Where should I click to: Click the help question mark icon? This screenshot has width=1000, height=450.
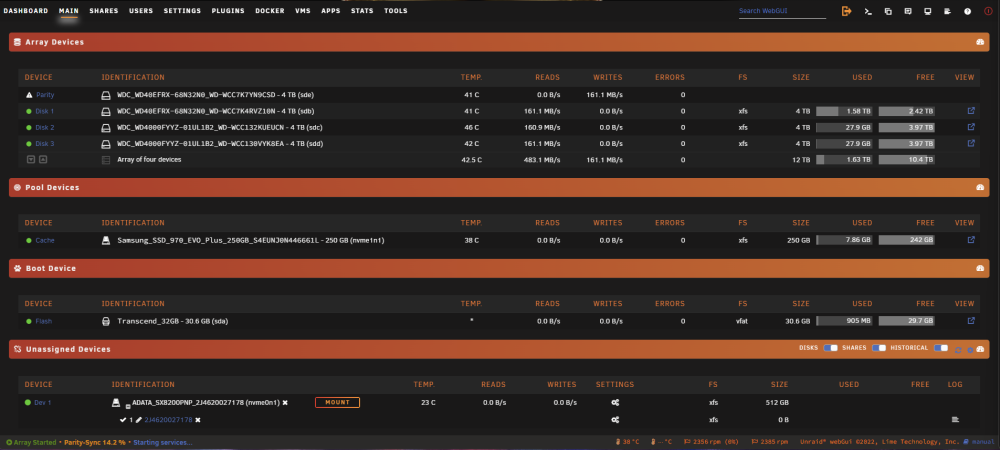[x=967, y=11]
